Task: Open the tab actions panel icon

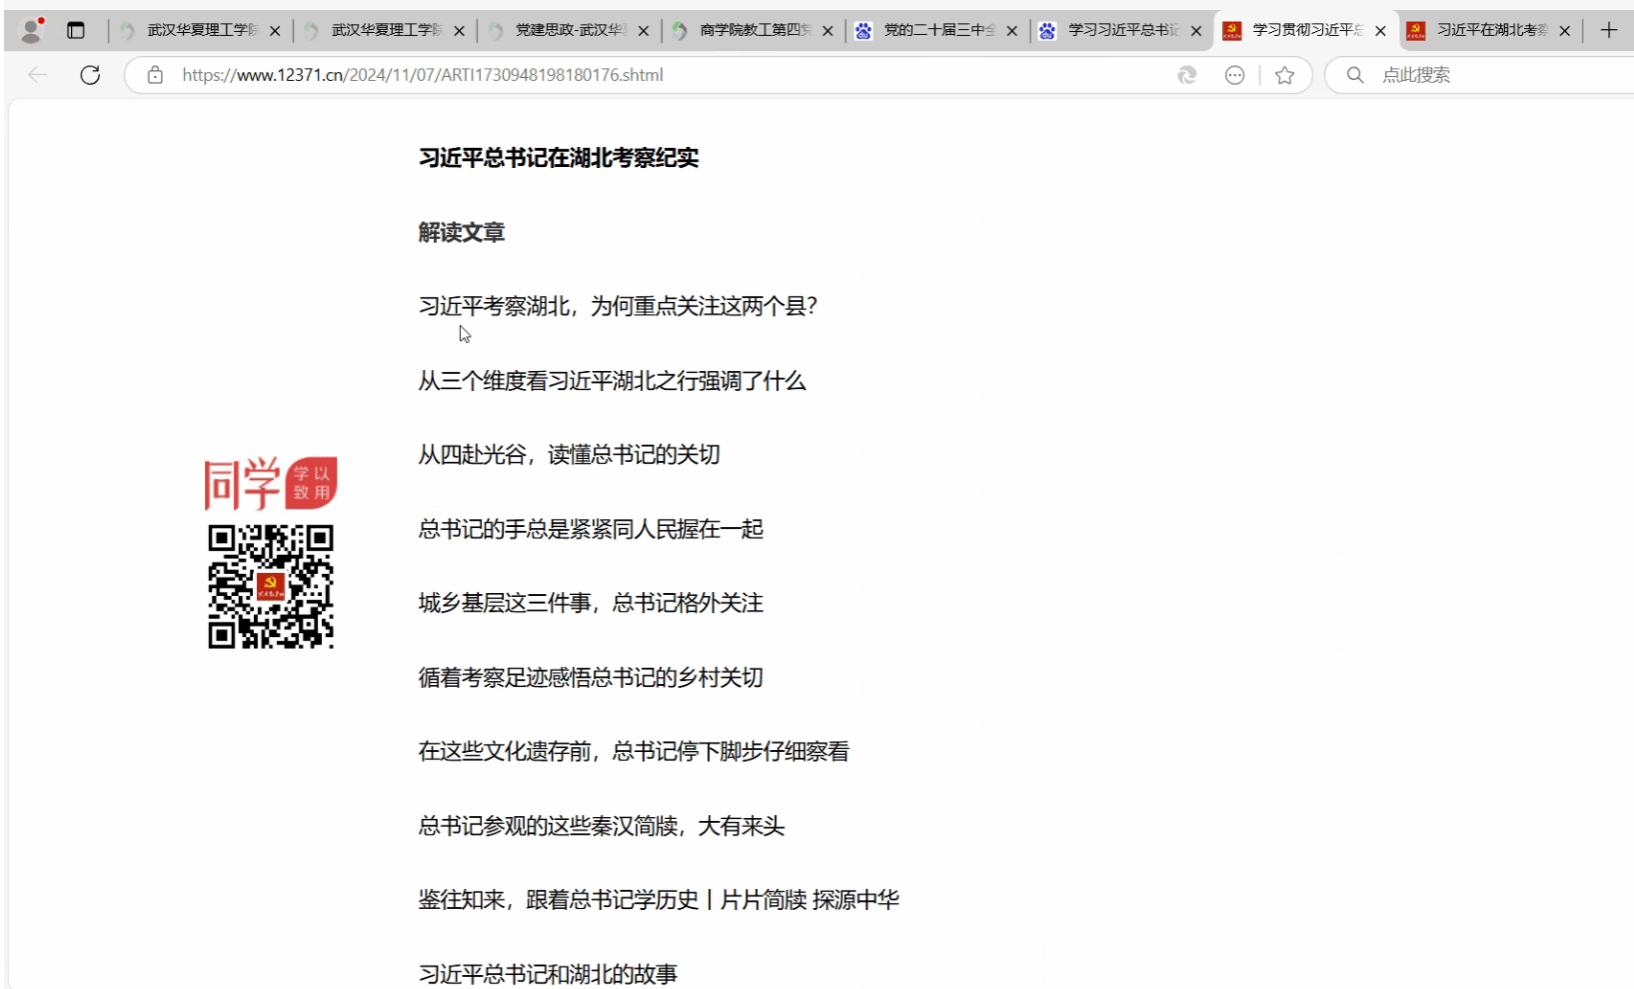Action: (x=76, y=30)
